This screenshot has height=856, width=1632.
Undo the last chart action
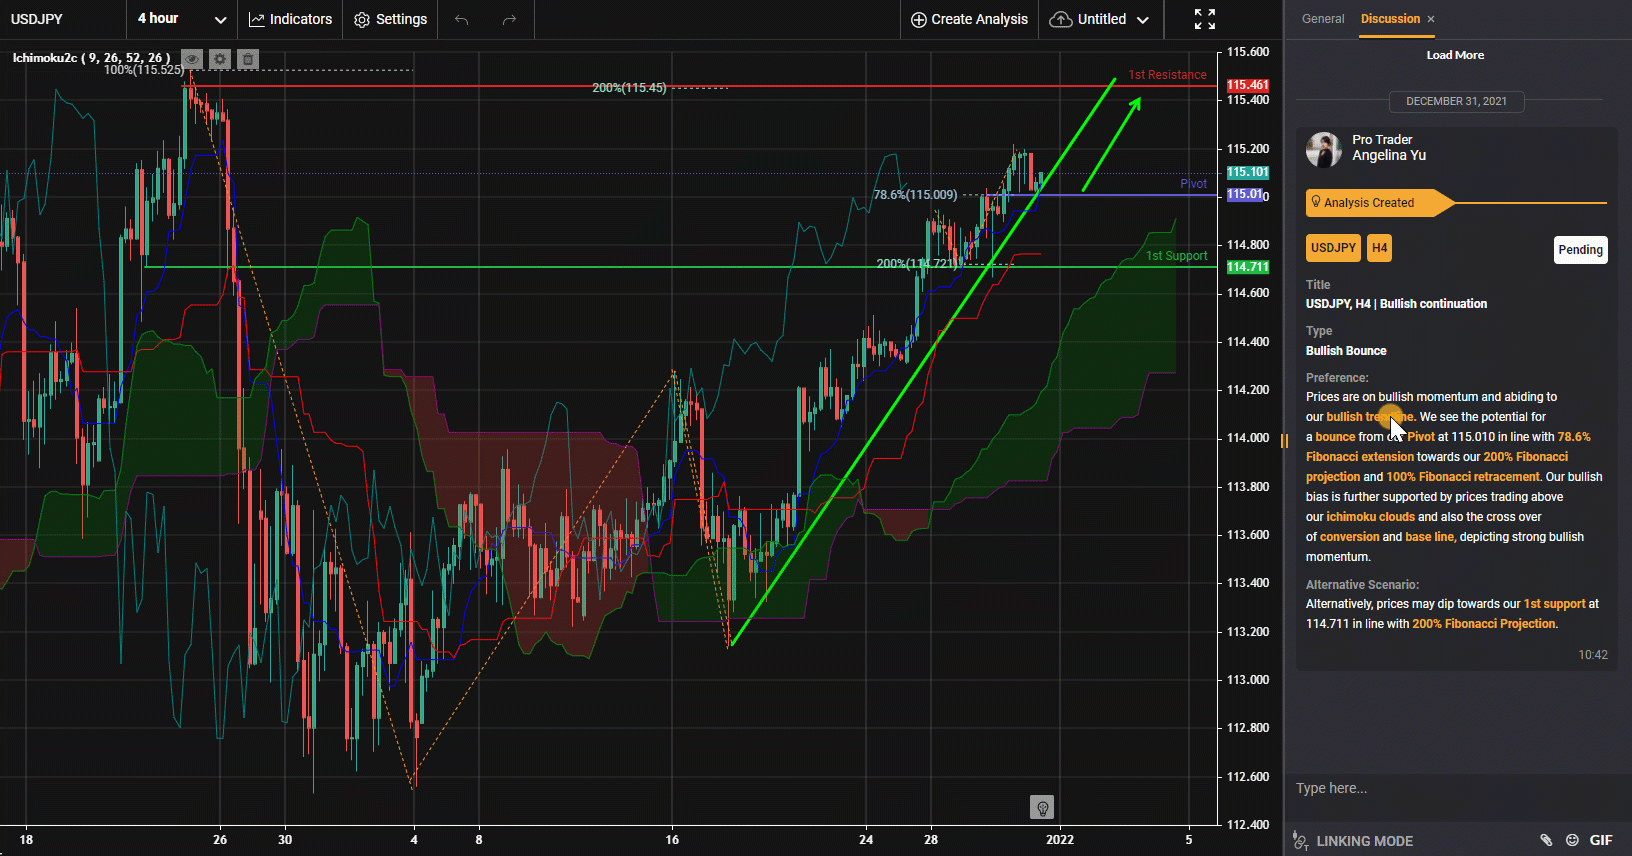tap(461, 19)
